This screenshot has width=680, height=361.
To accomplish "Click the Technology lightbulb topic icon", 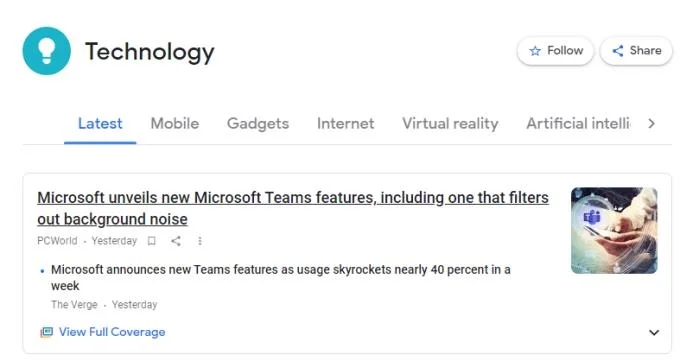I will point(46,51).
